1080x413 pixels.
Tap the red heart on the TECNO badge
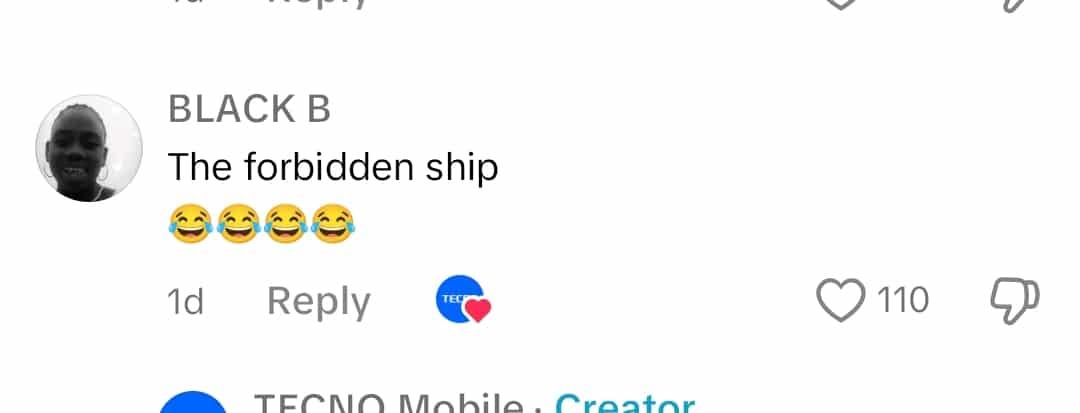coord(479,310)
